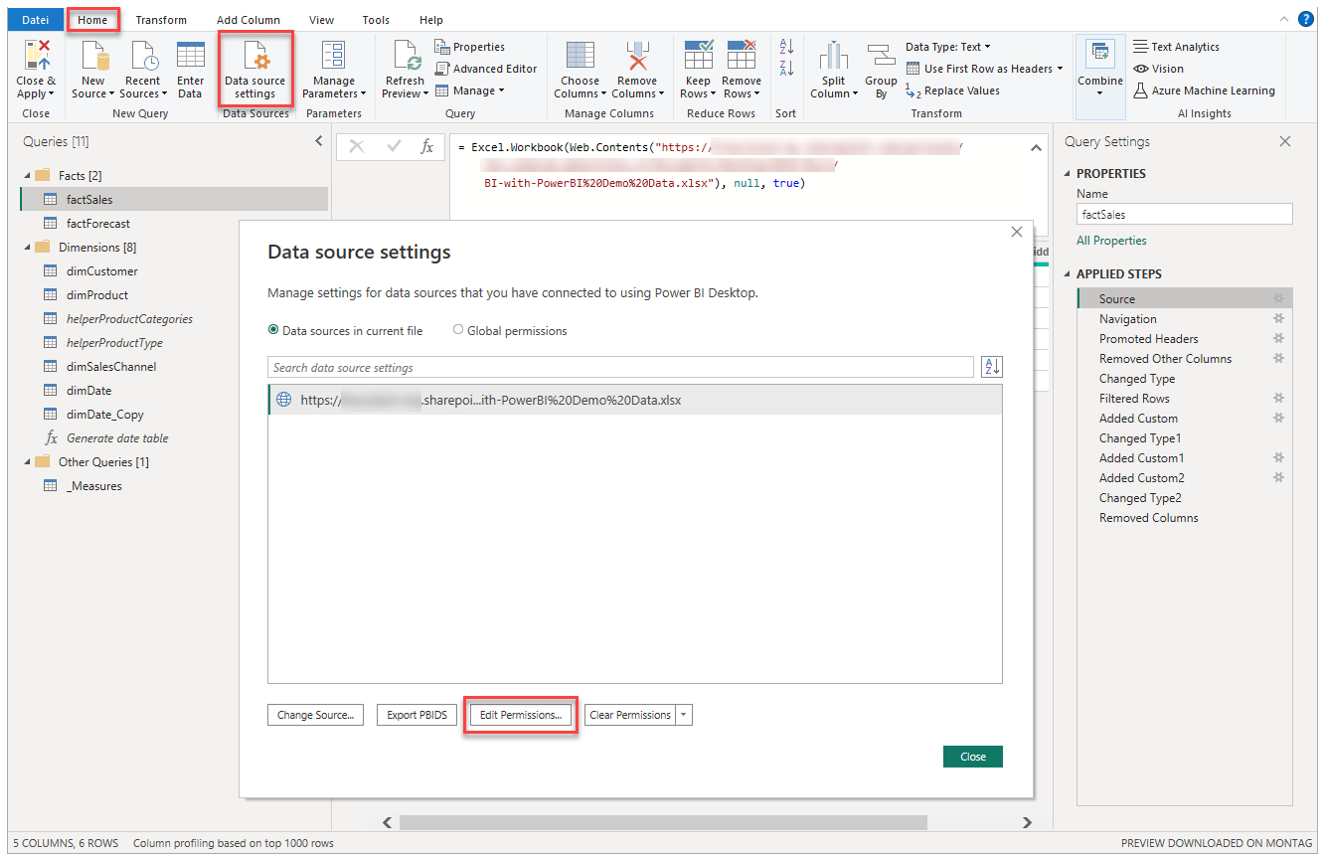This screenshot has width=1322, height=862.
Task: Collapse the APPLIED STEPS section
Action: (1068, 274)
